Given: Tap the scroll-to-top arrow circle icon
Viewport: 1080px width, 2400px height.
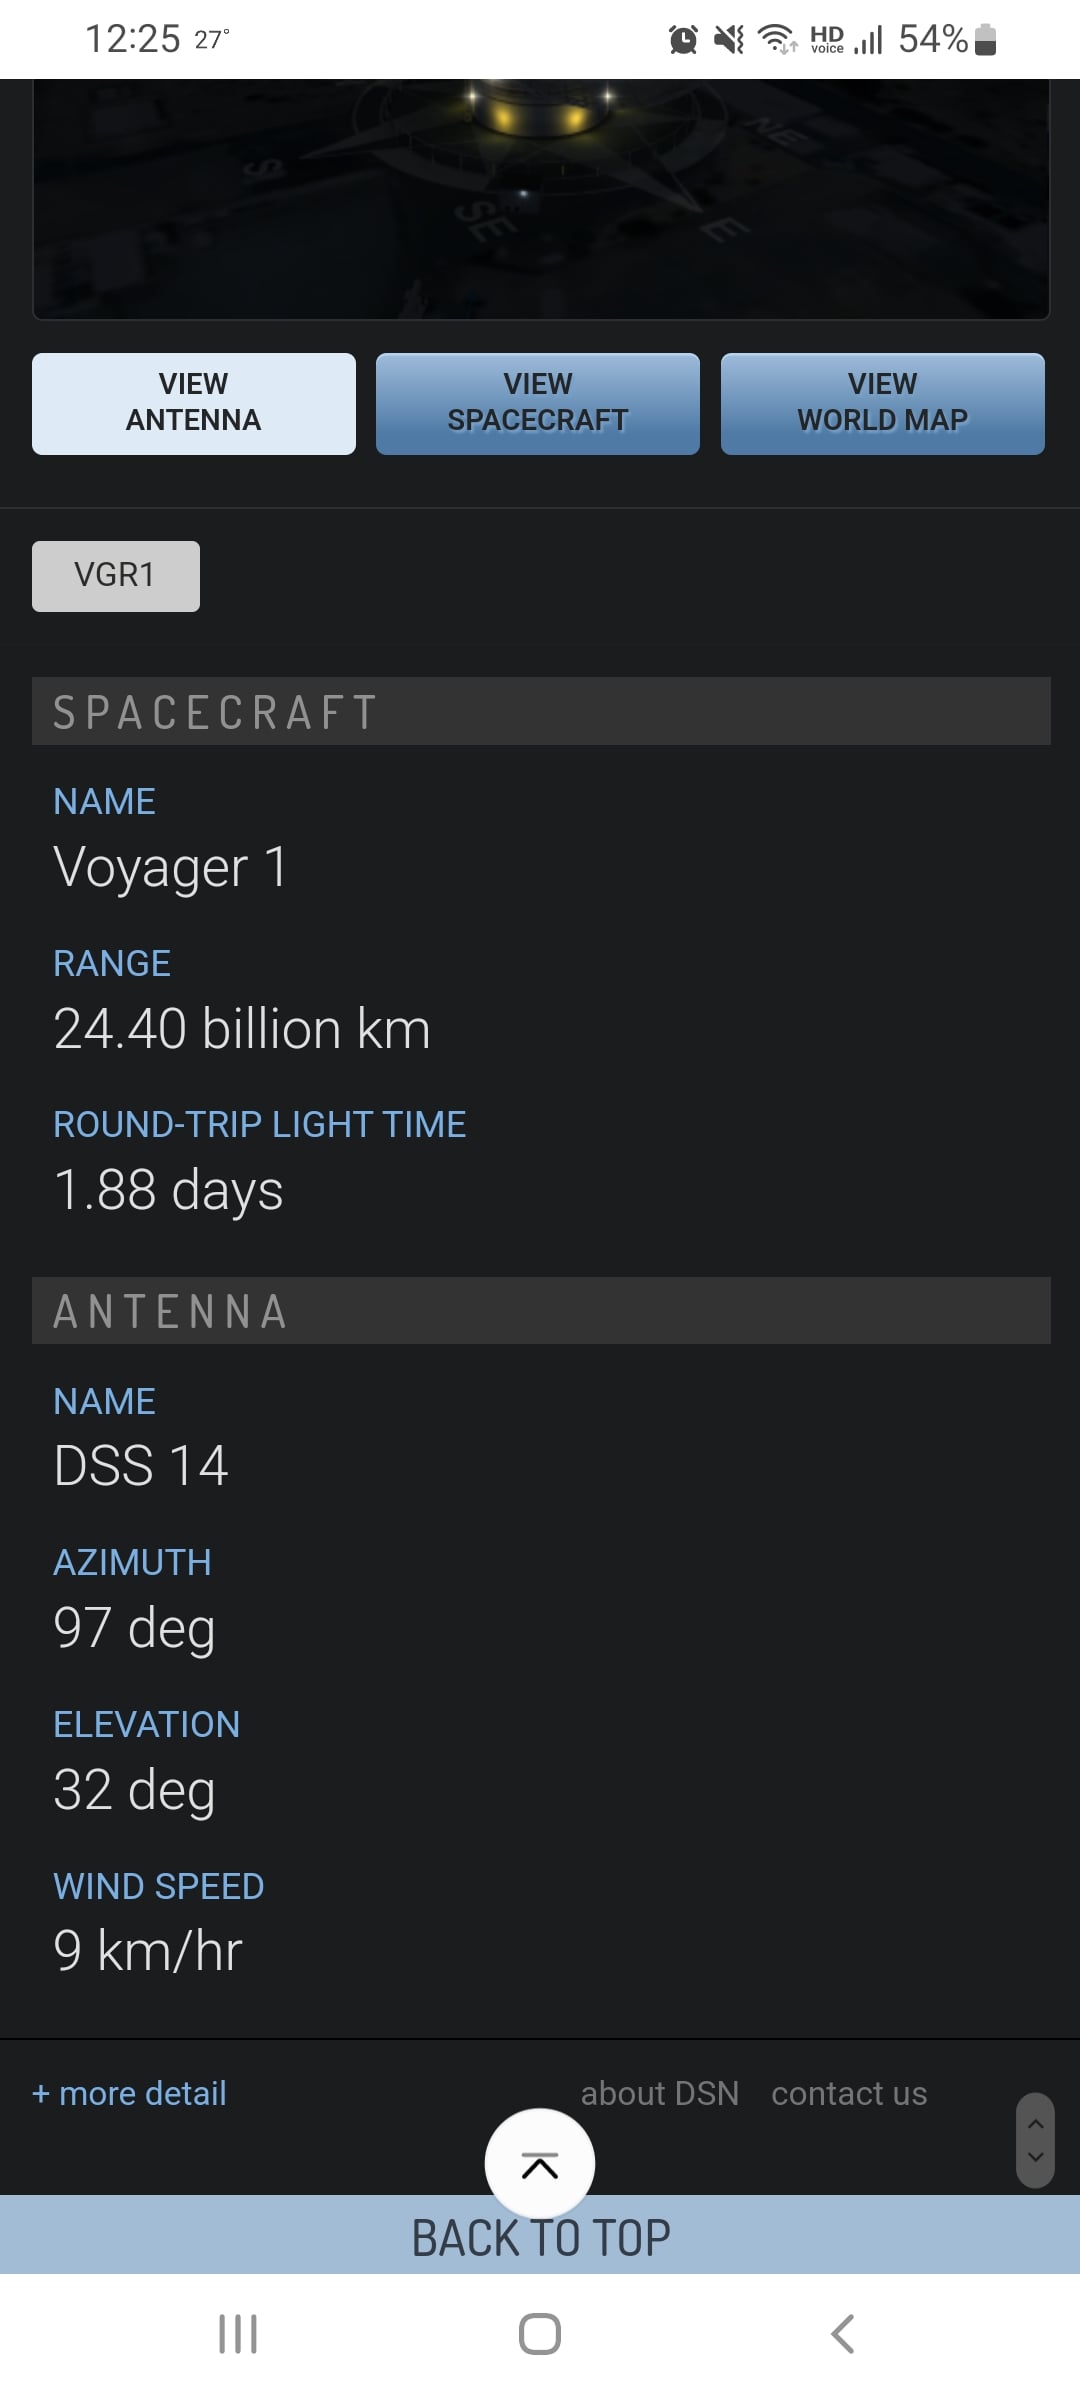Looking at the screenshot, I should point(540,2164).
